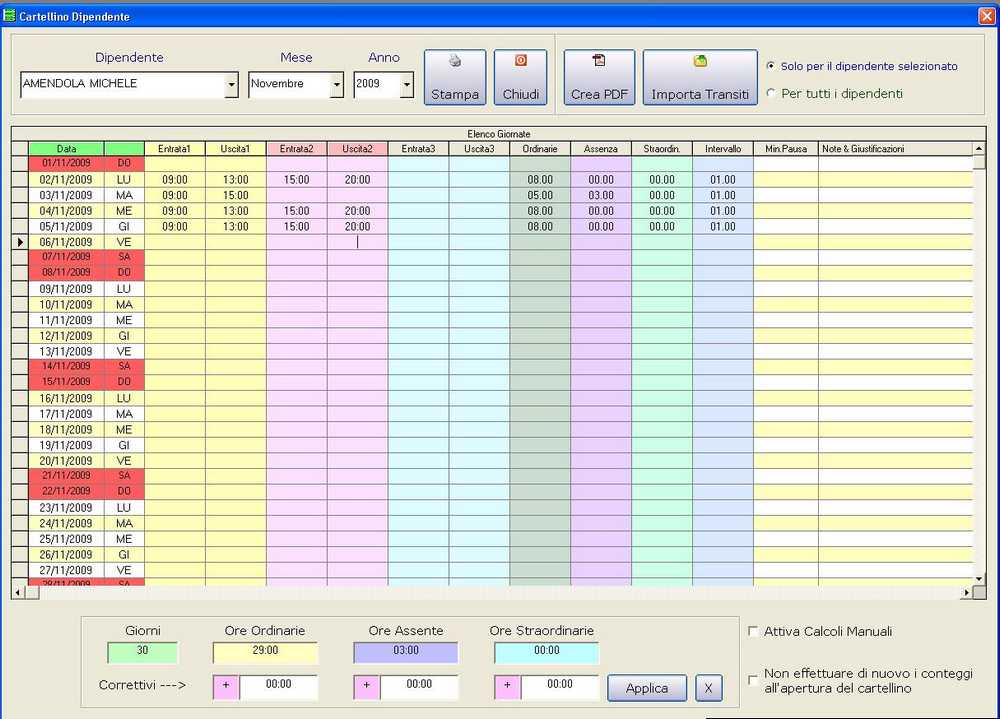Viewport: 1000px width, 719px height.
Task: Toggle the plus sign for Ore Ordinarie correction
Action: coord(226,686)
